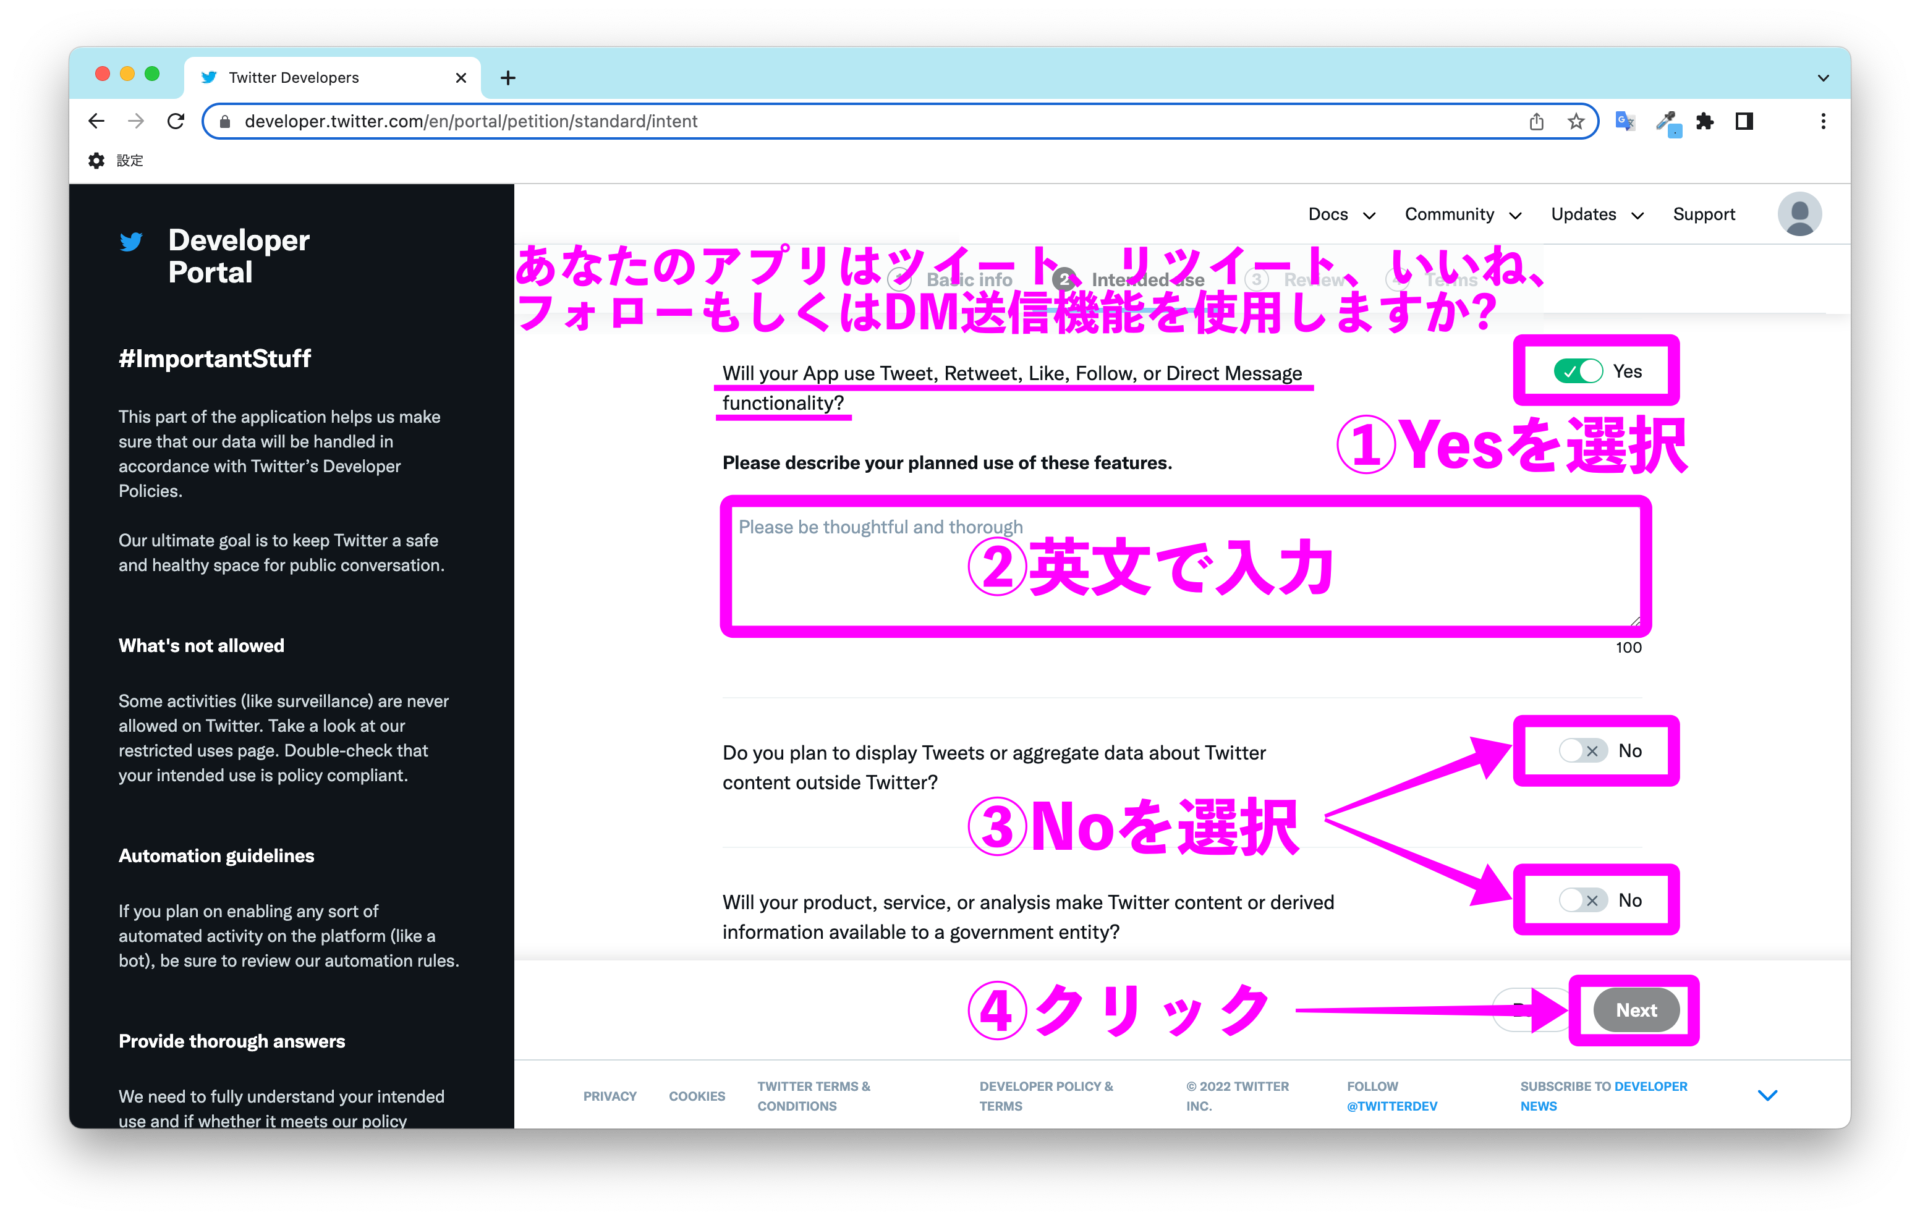Click the profile avatar in the top bar
1920x1220 pixels.
coord(1798,214)
